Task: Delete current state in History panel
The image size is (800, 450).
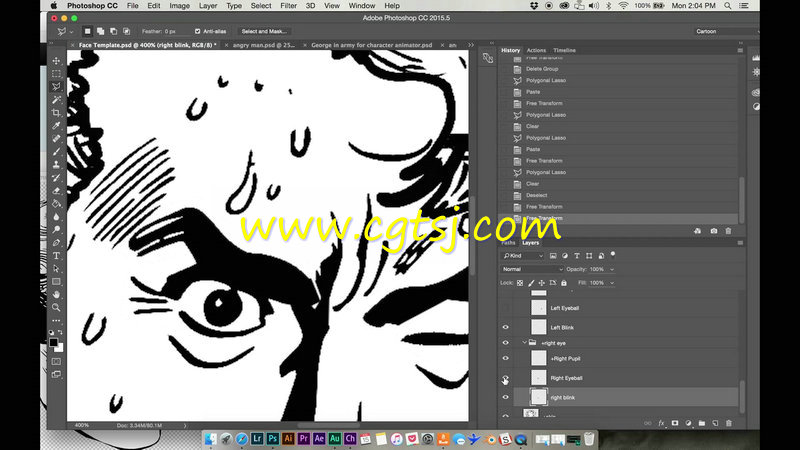Action: tap(729, 231)
